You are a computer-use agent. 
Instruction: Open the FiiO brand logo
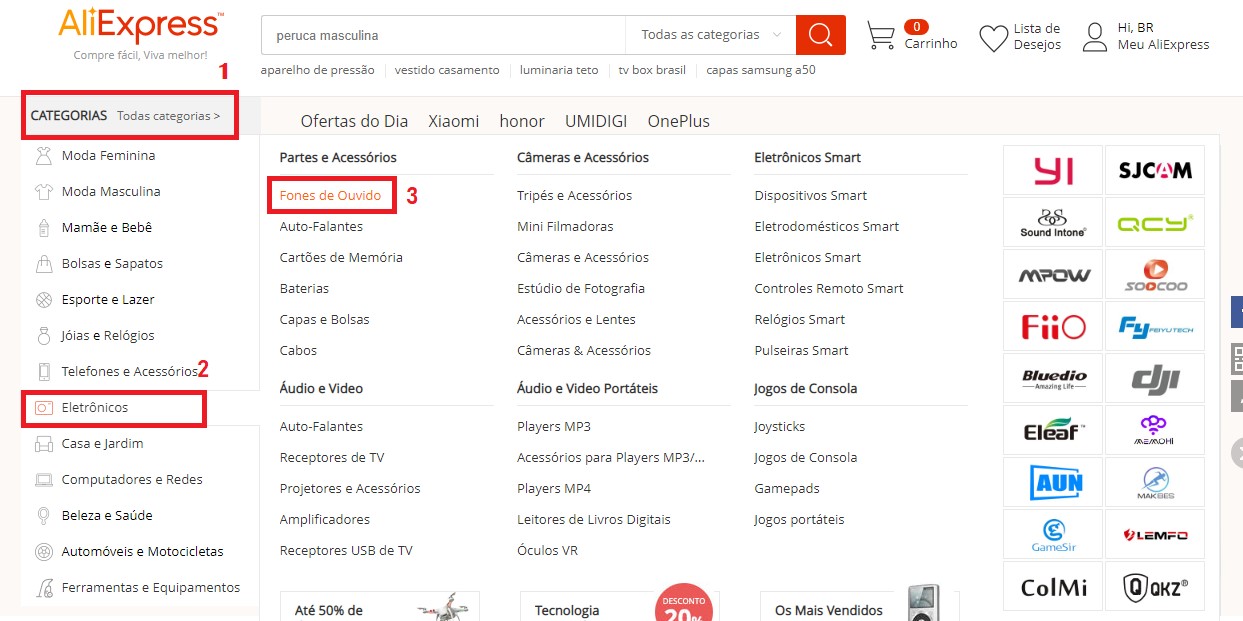tap(1053, 326)
